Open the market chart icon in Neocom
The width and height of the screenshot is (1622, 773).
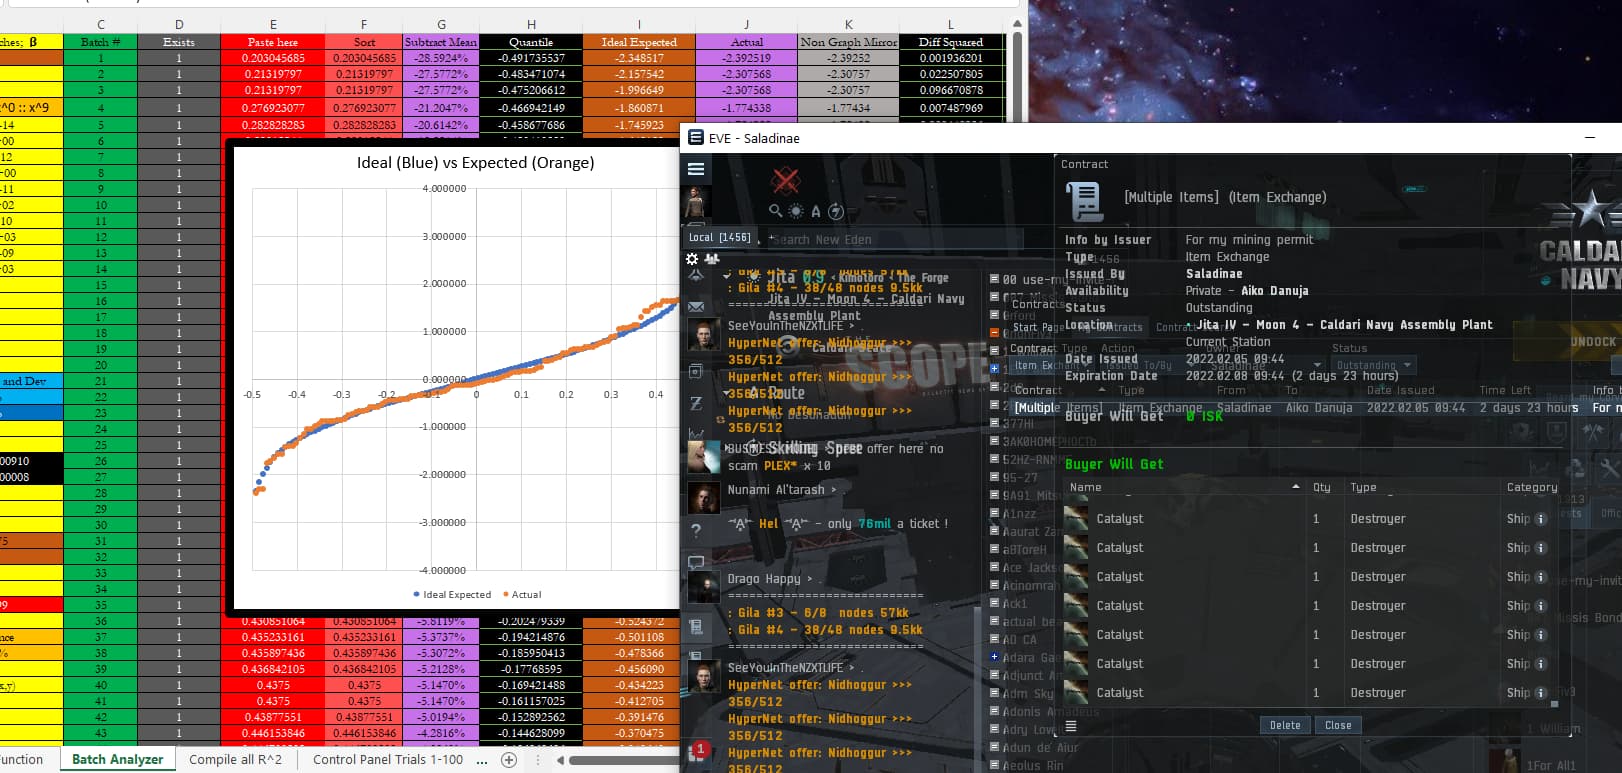coord(696,434)
